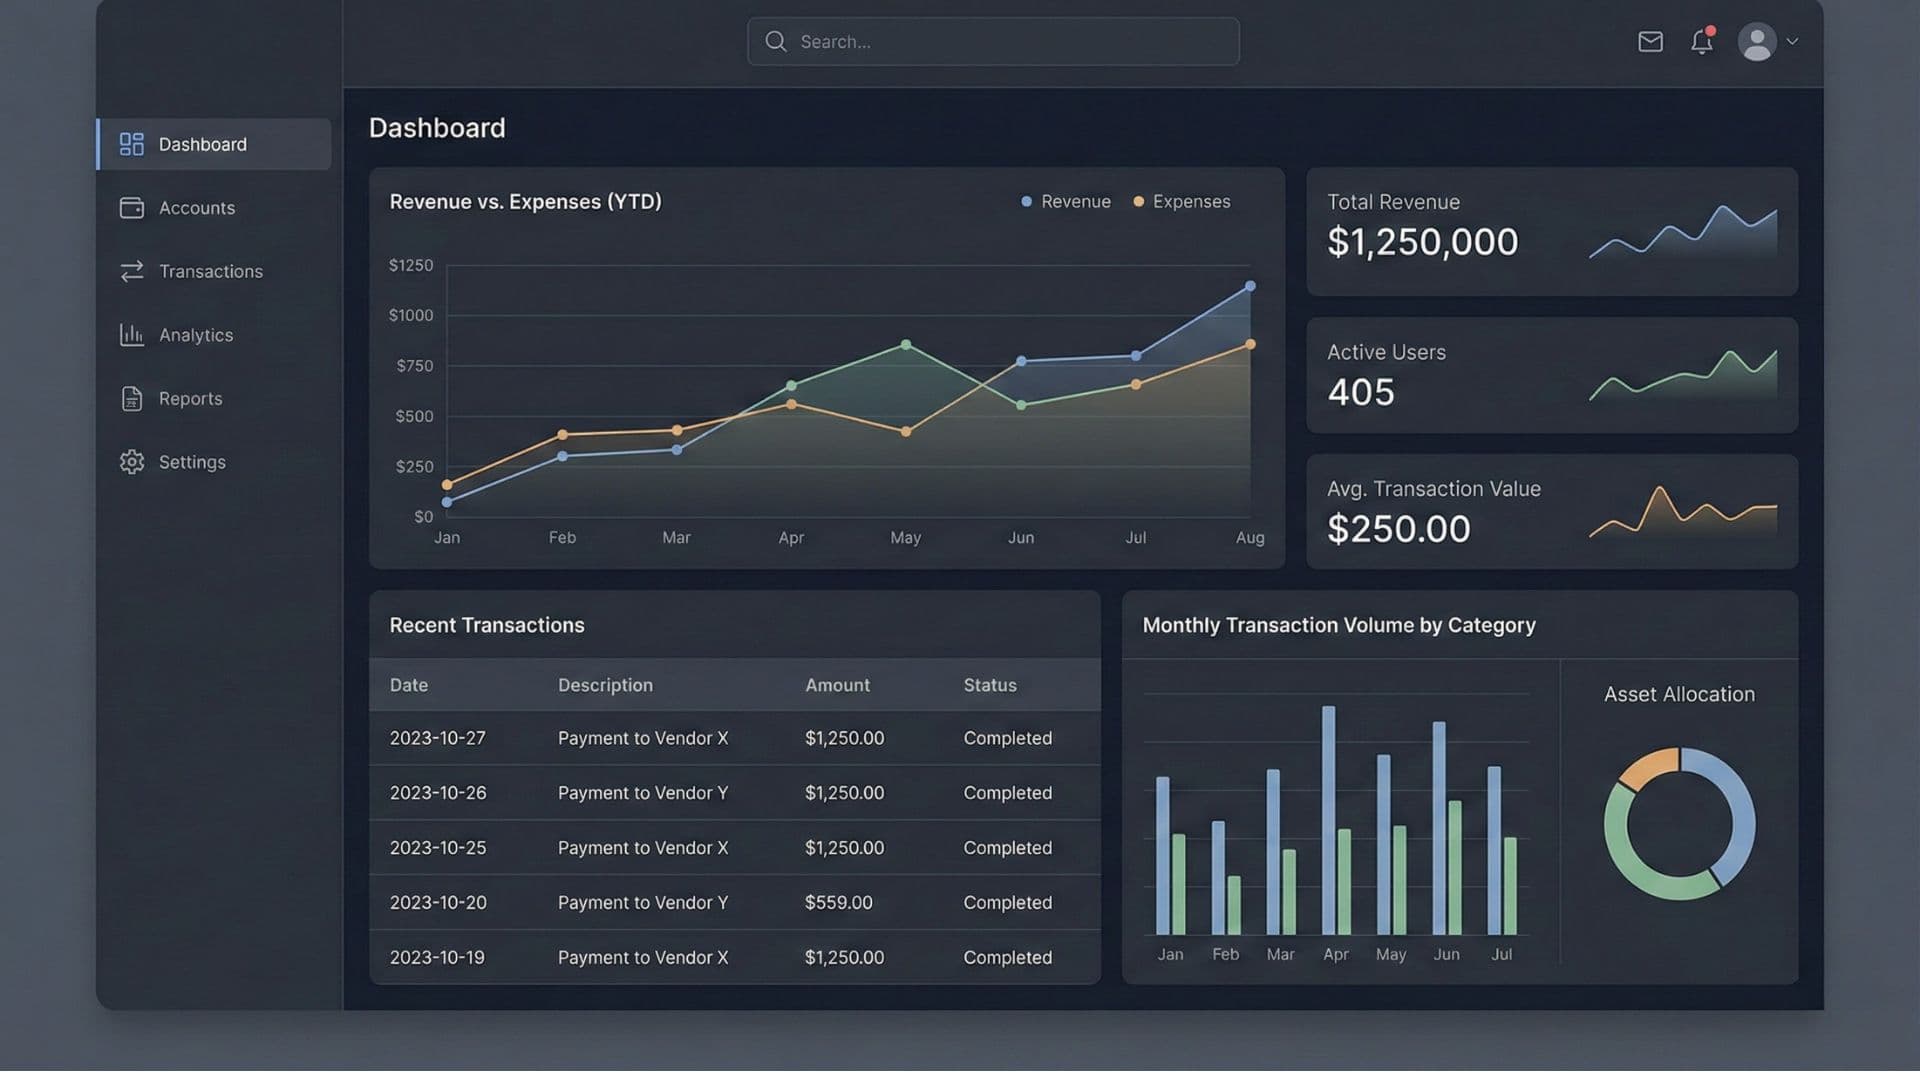
Task: Select the Dashboard icon in the sidebar
Action: point(131,143)
